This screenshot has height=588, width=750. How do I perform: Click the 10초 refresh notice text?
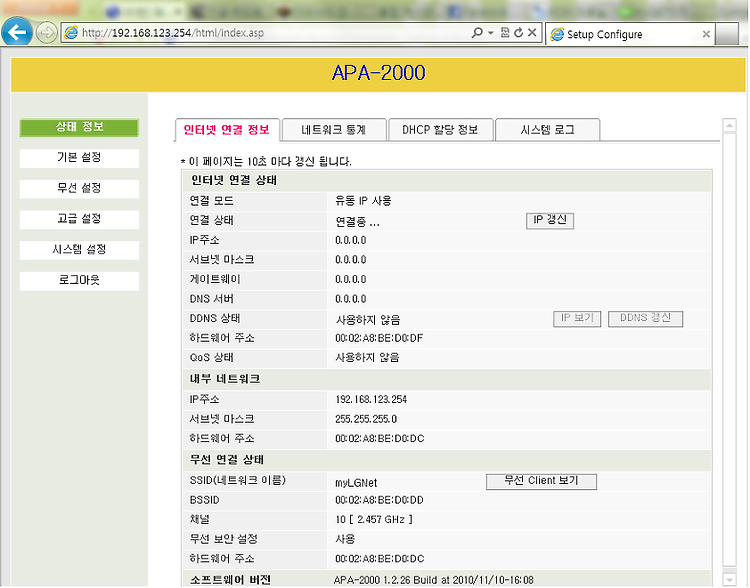coord(266,162)
